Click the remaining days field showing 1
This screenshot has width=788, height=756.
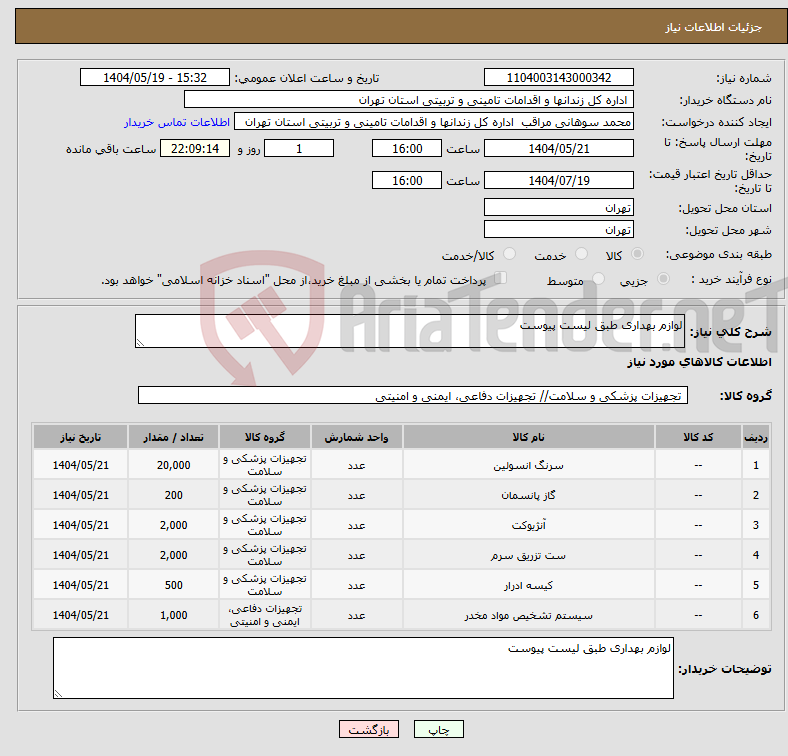click(x=299, y=148)
